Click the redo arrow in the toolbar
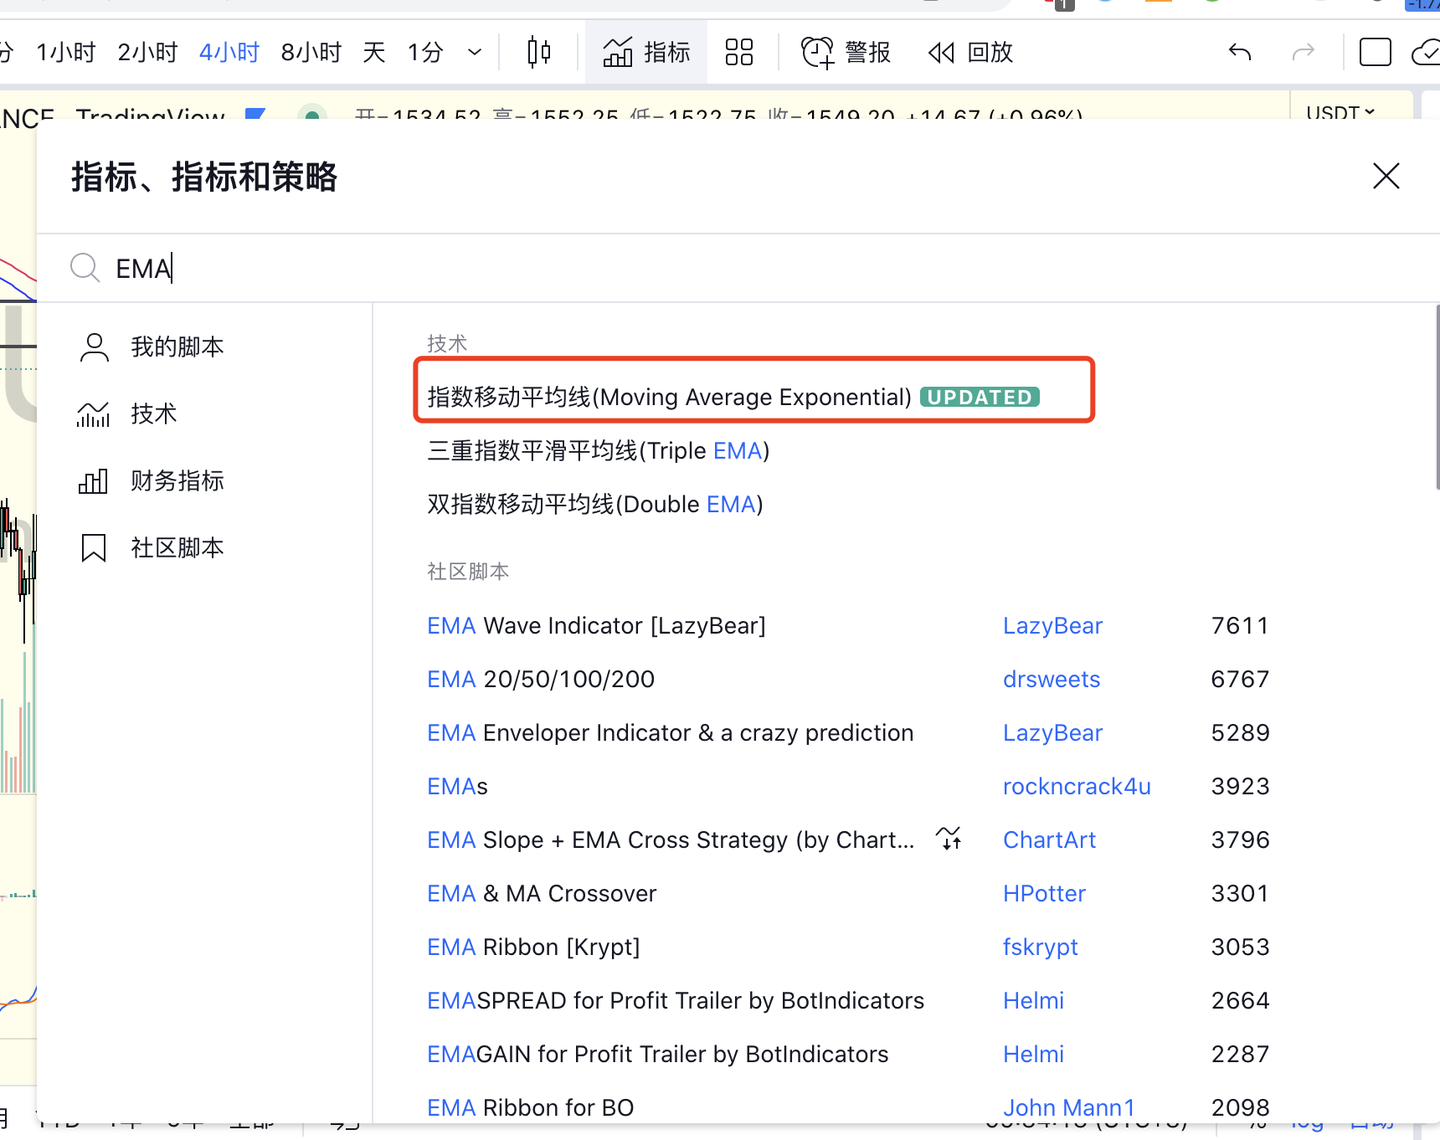The image size is (1440, 1140). [1303, 51]
